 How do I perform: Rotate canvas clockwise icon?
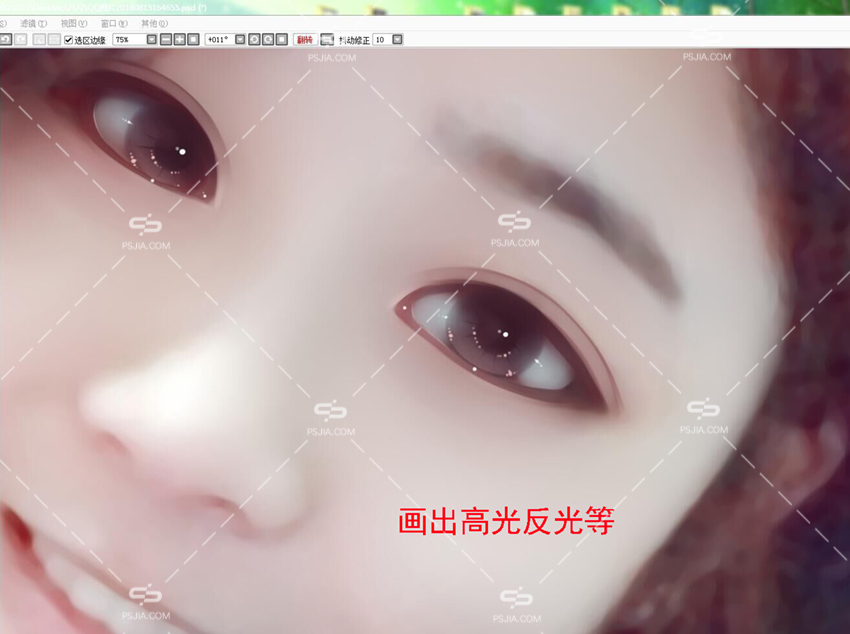268,40
